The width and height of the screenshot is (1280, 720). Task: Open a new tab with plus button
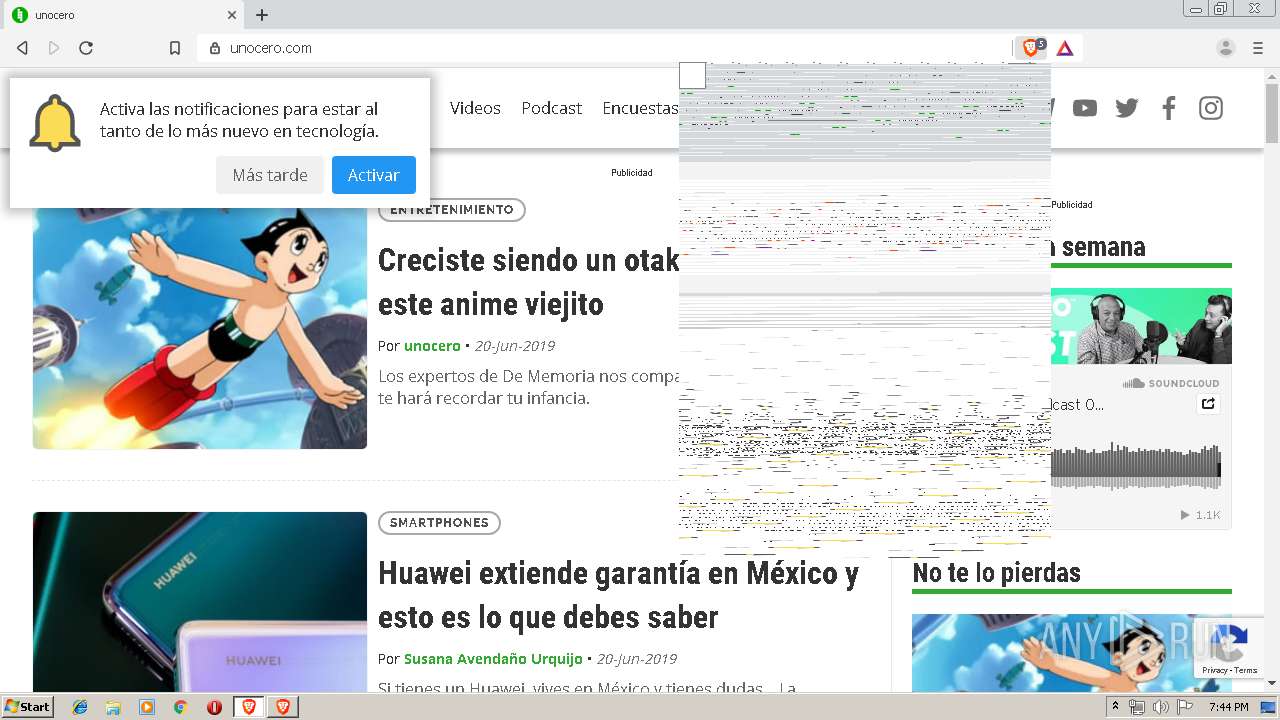pyautogui.click(x=262, y=15)
